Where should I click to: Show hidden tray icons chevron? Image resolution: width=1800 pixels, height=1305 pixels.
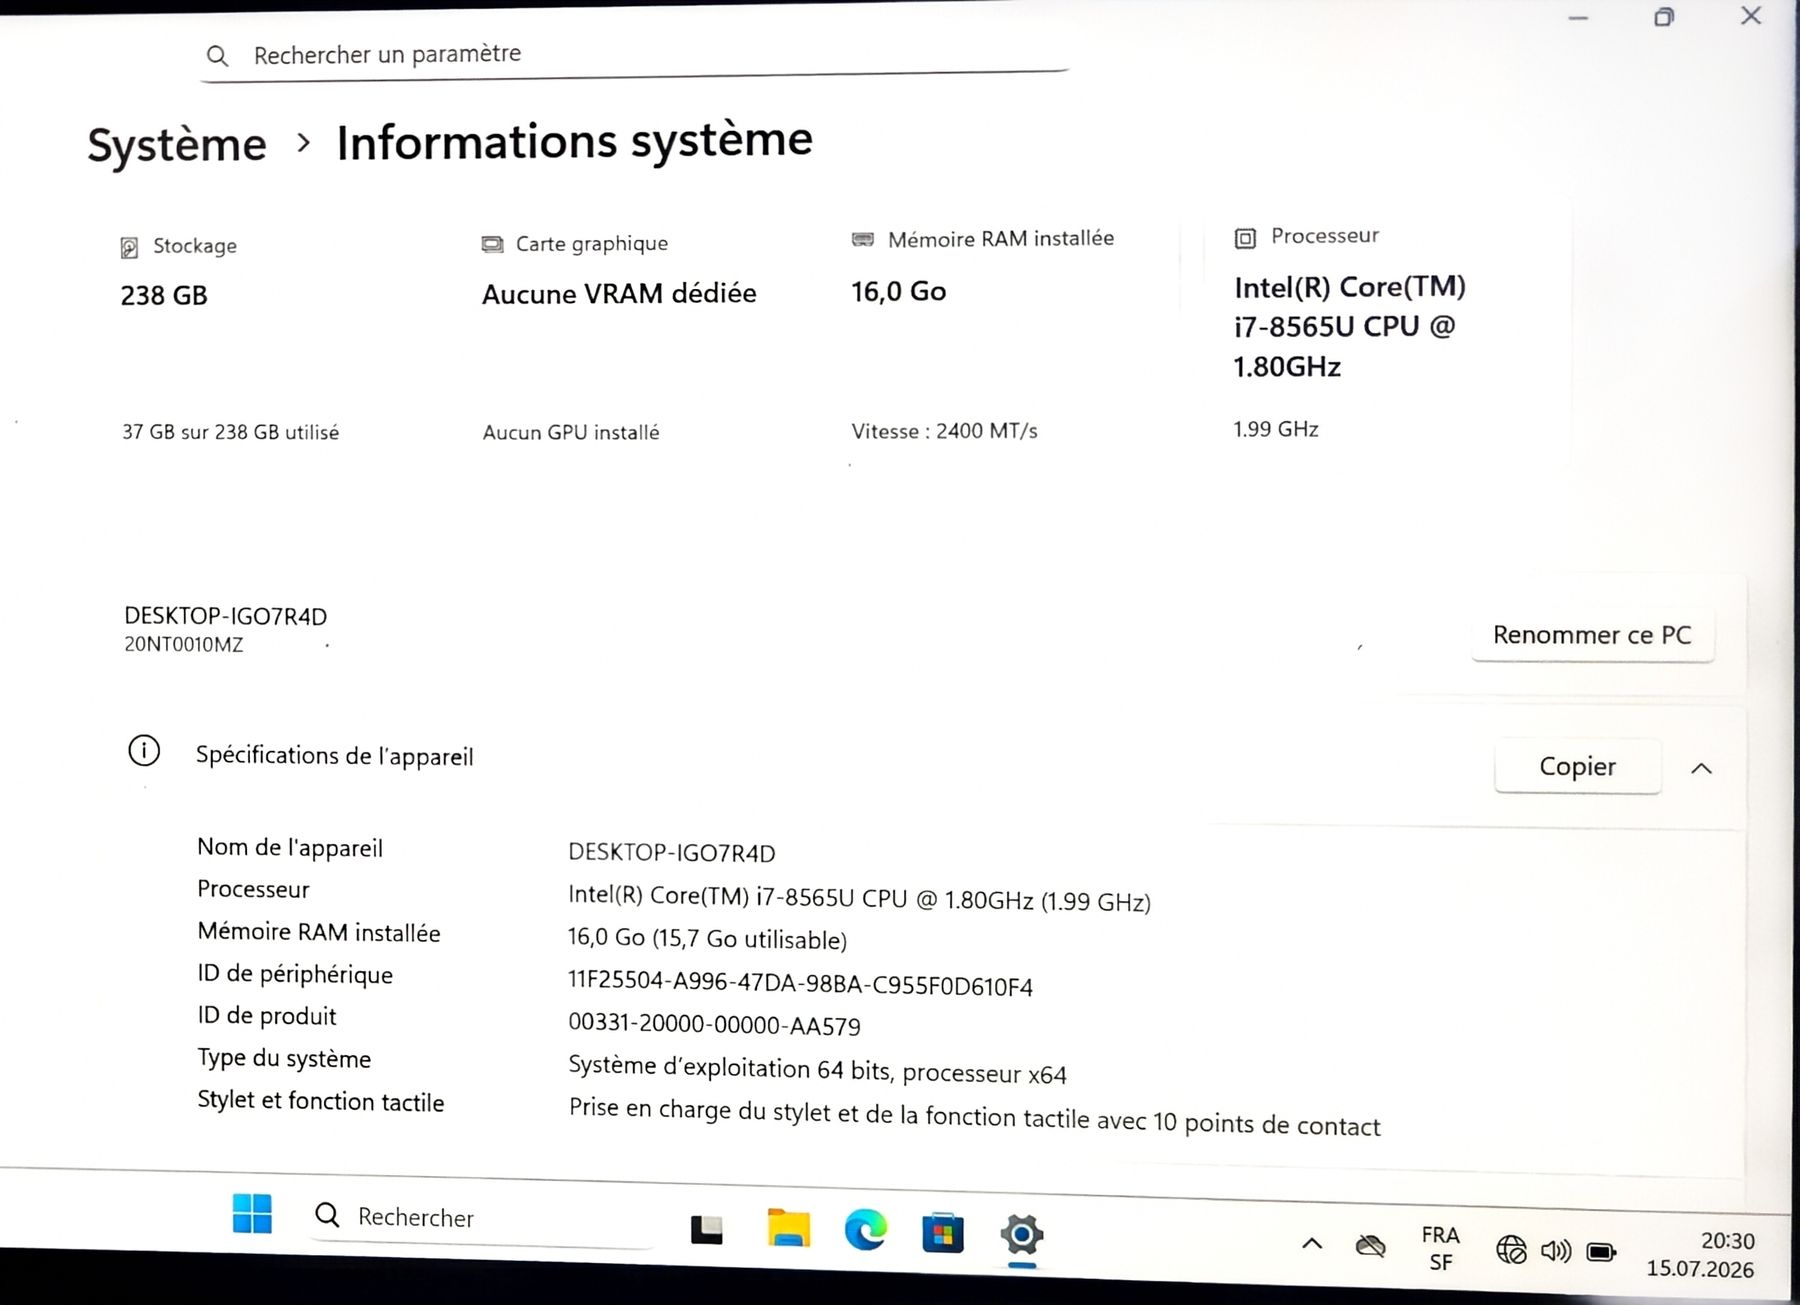pos(1312,1244)
